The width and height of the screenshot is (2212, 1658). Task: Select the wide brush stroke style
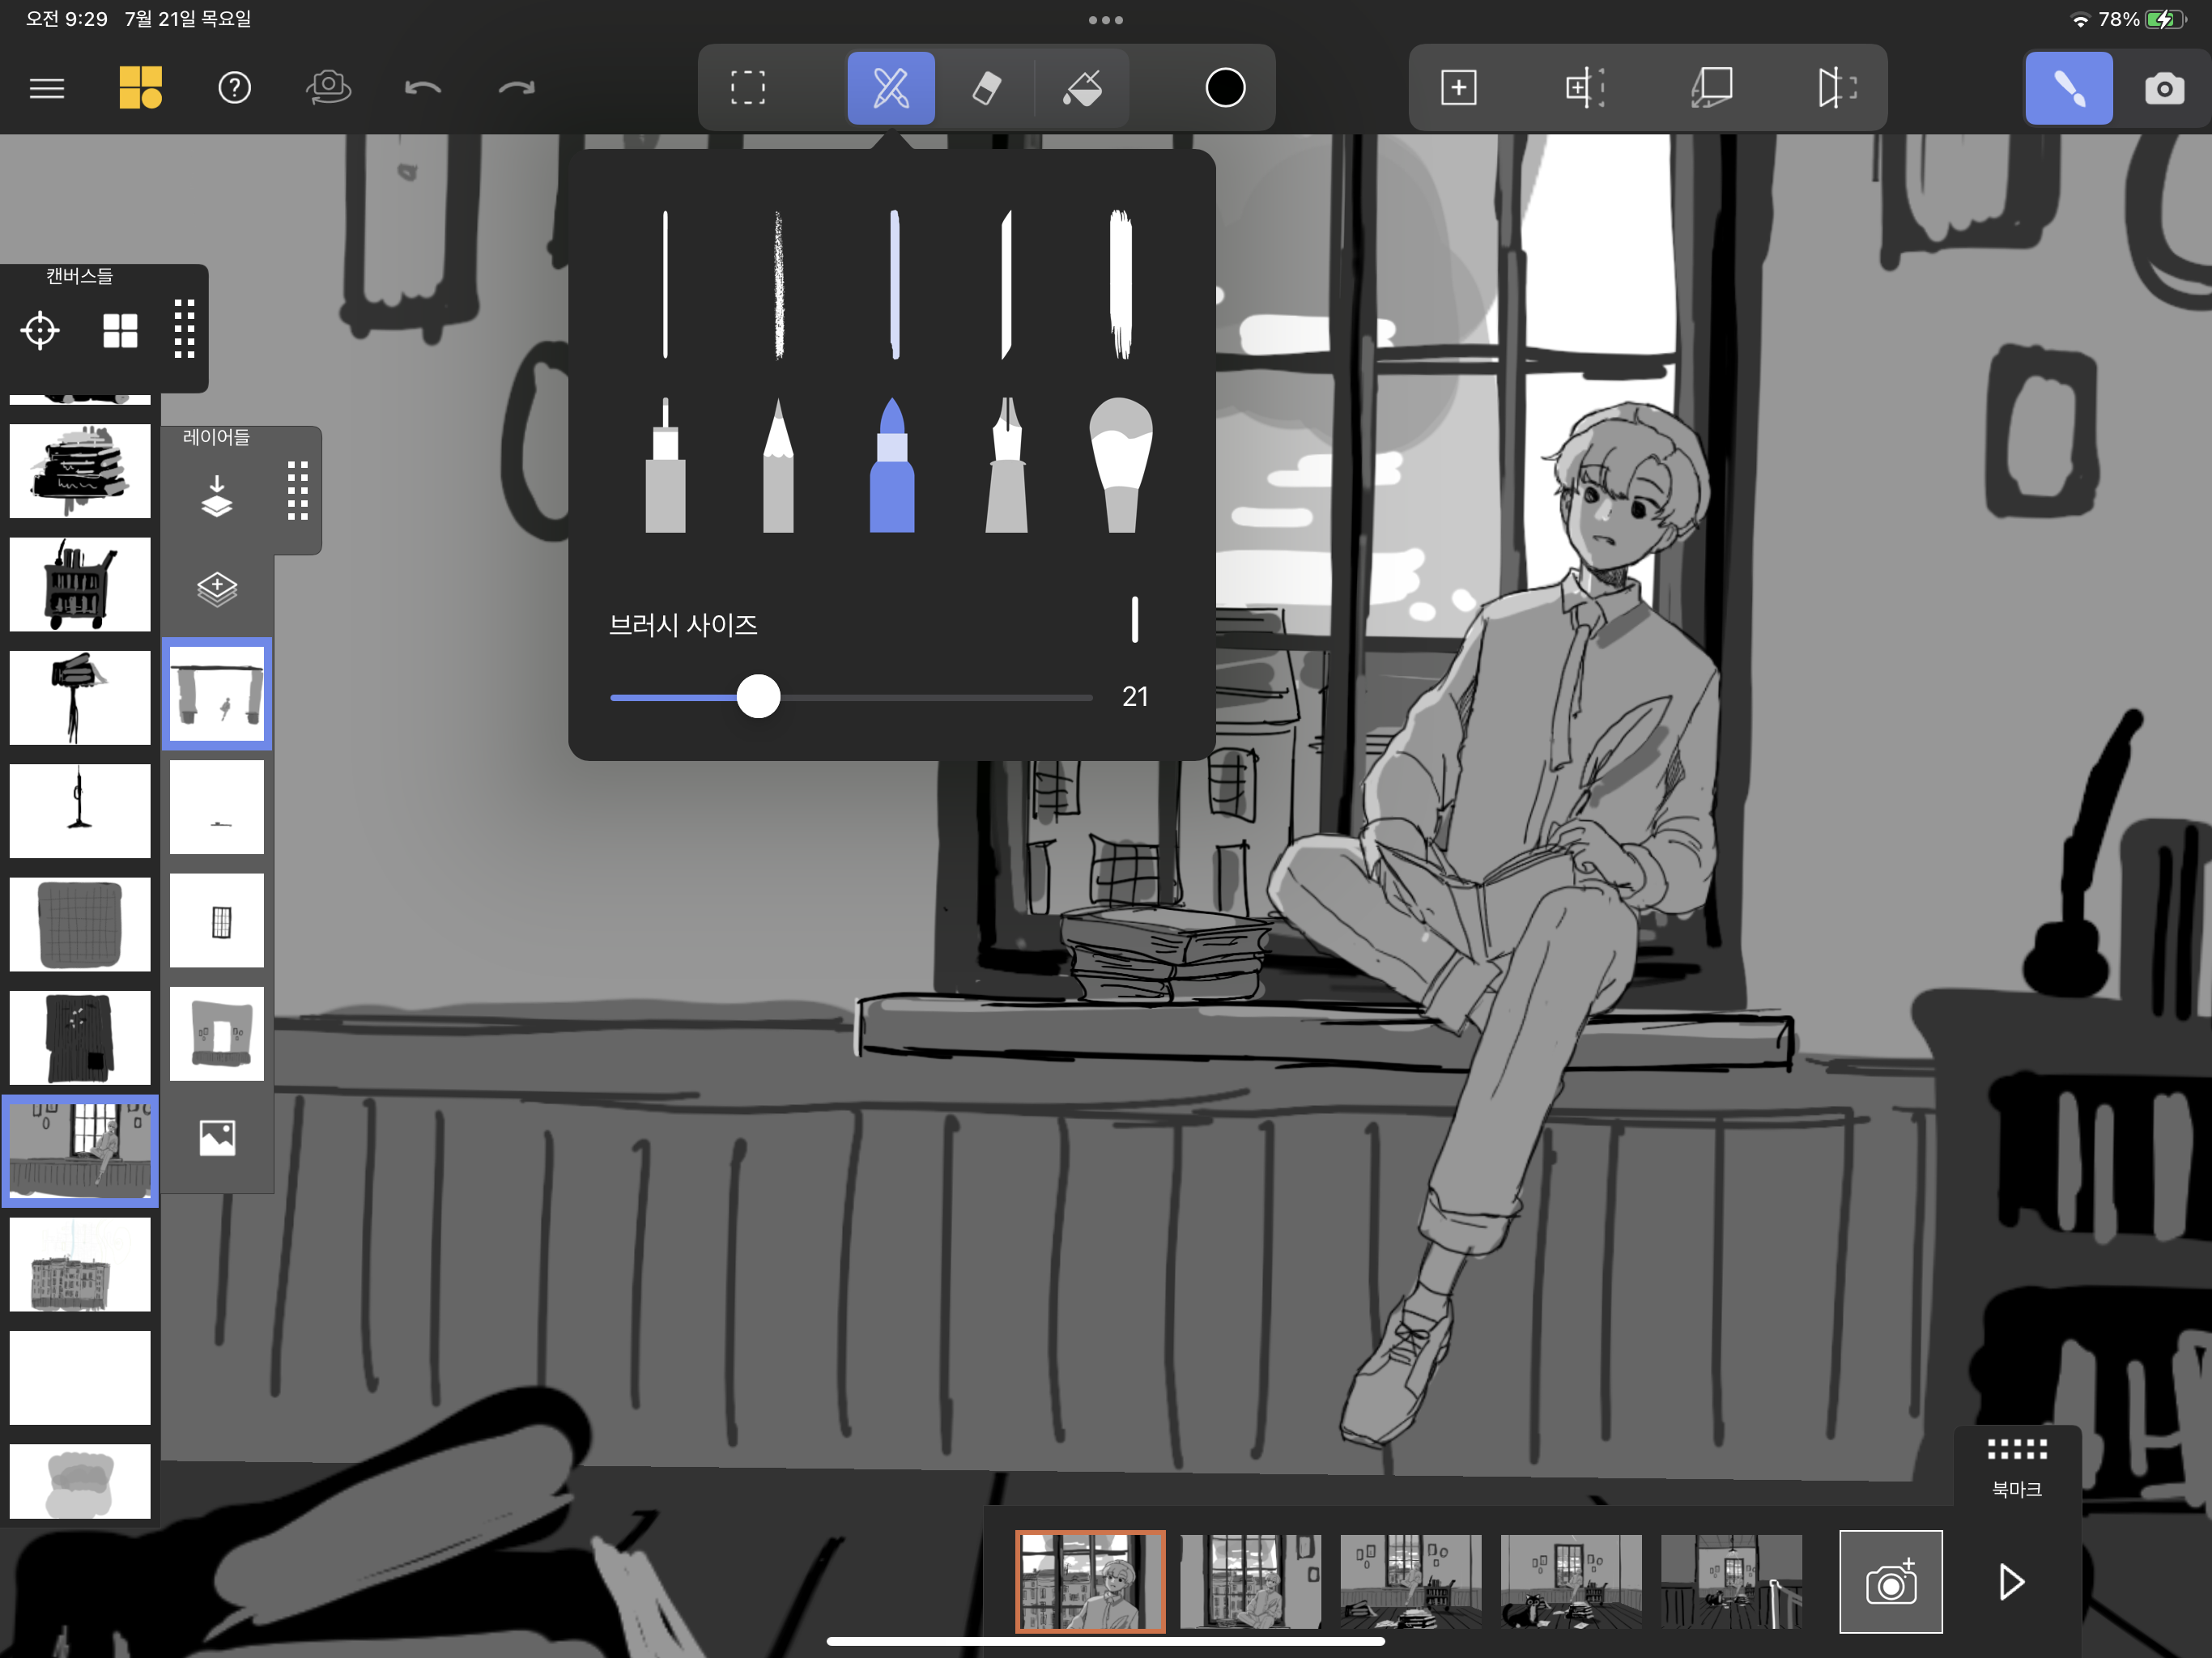pos(1120,284)
